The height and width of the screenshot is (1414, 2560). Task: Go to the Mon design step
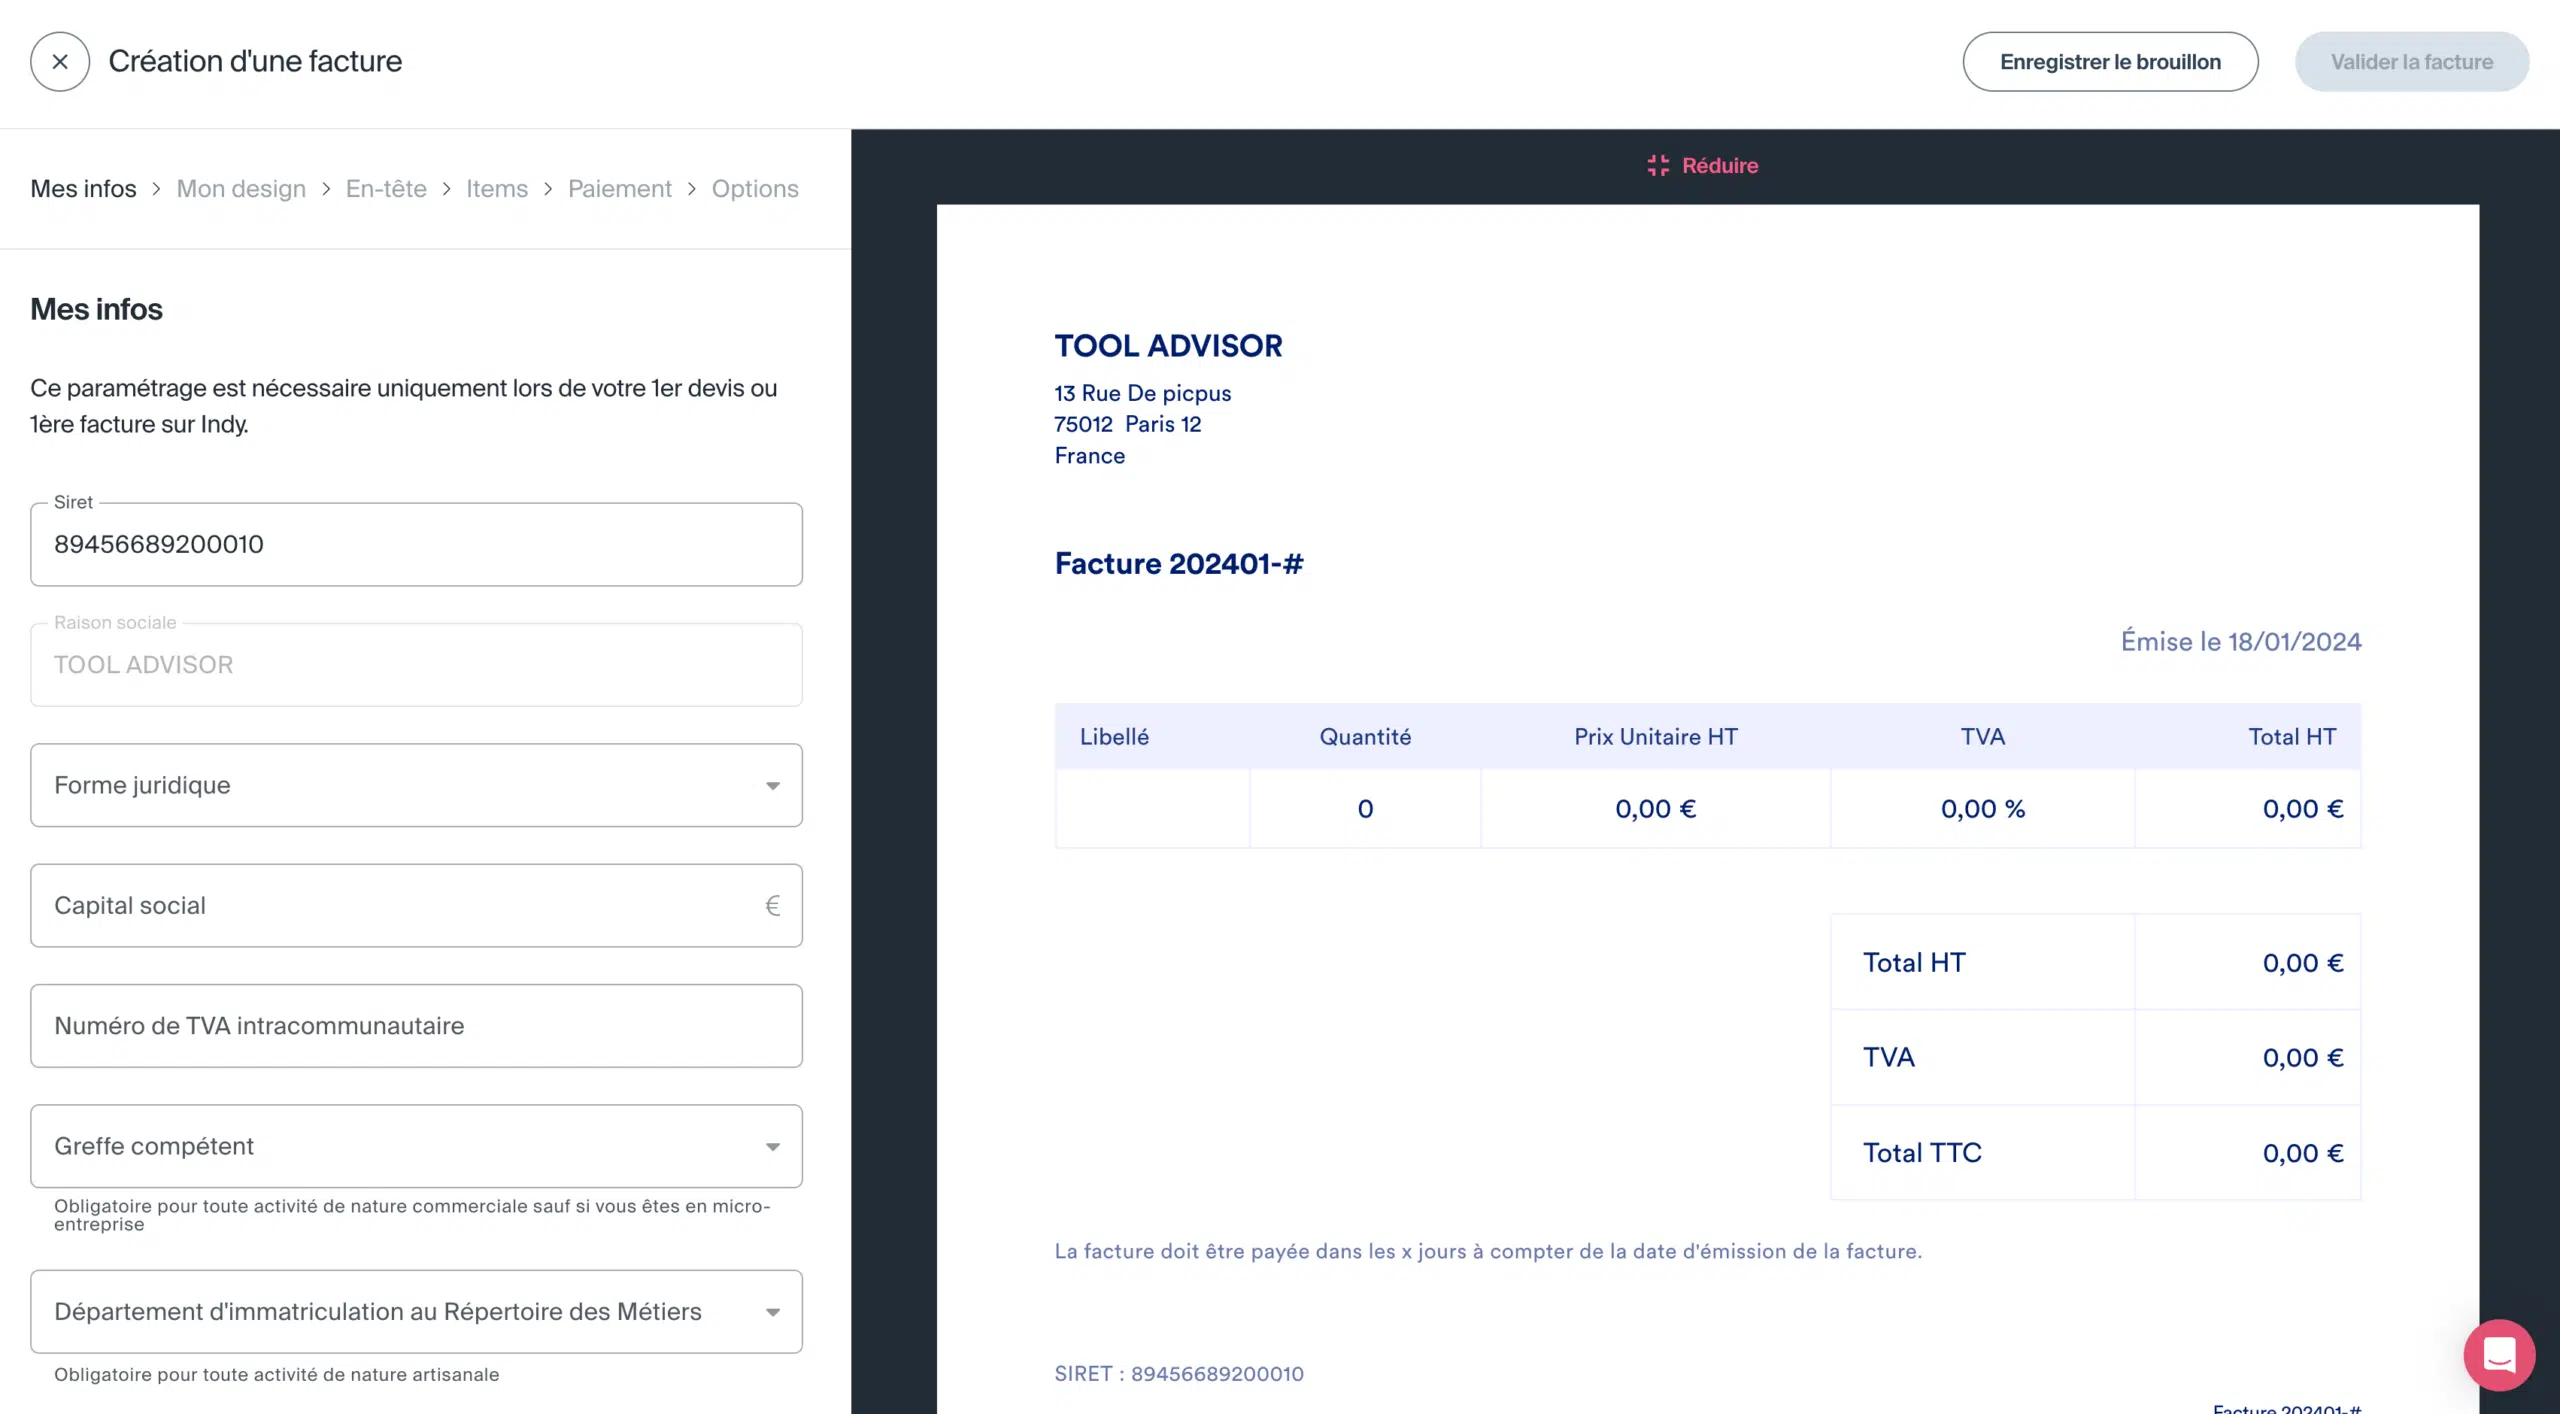click(x=241, y=189)
